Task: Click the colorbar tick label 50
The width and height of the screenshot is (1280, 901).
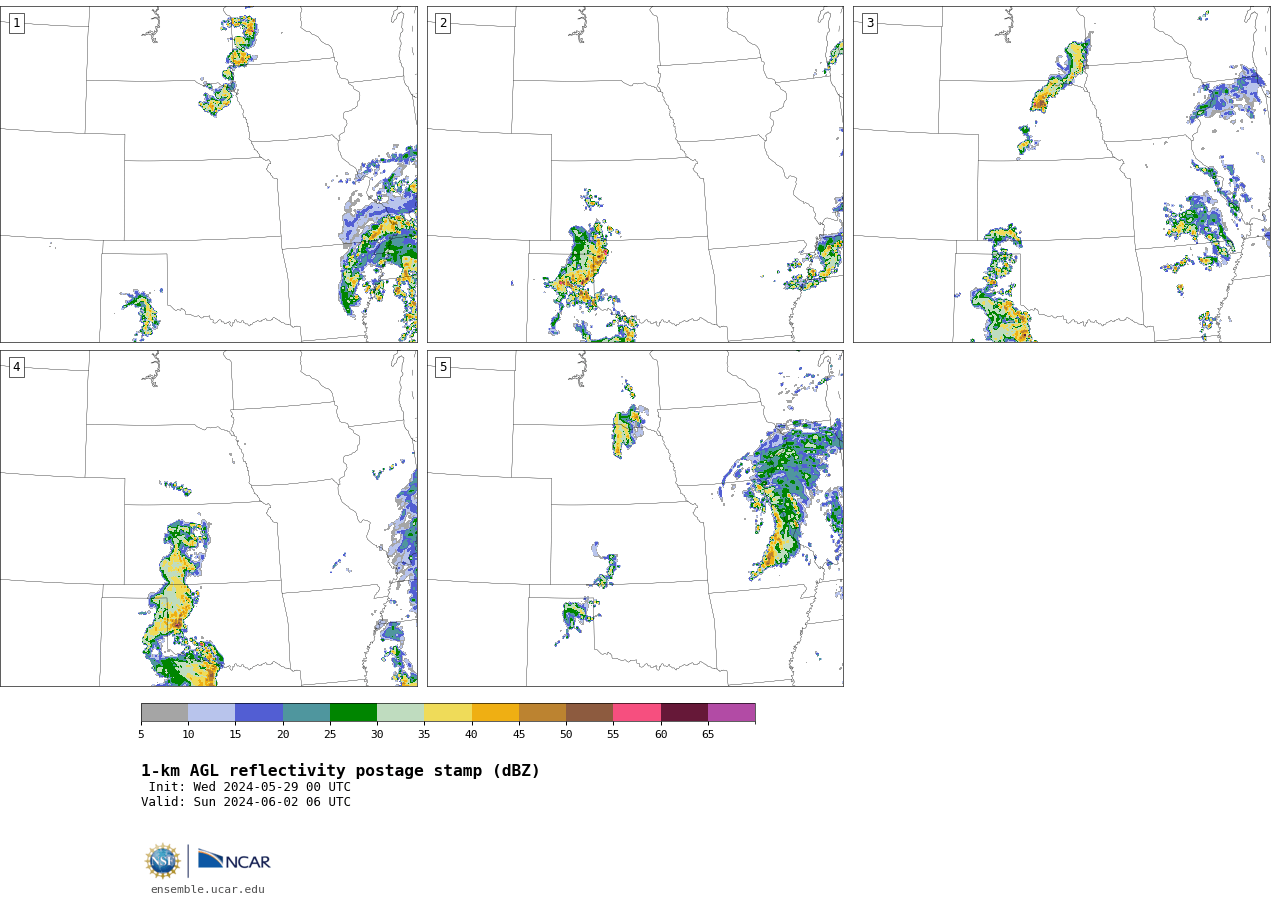Action: pos(566,734)
